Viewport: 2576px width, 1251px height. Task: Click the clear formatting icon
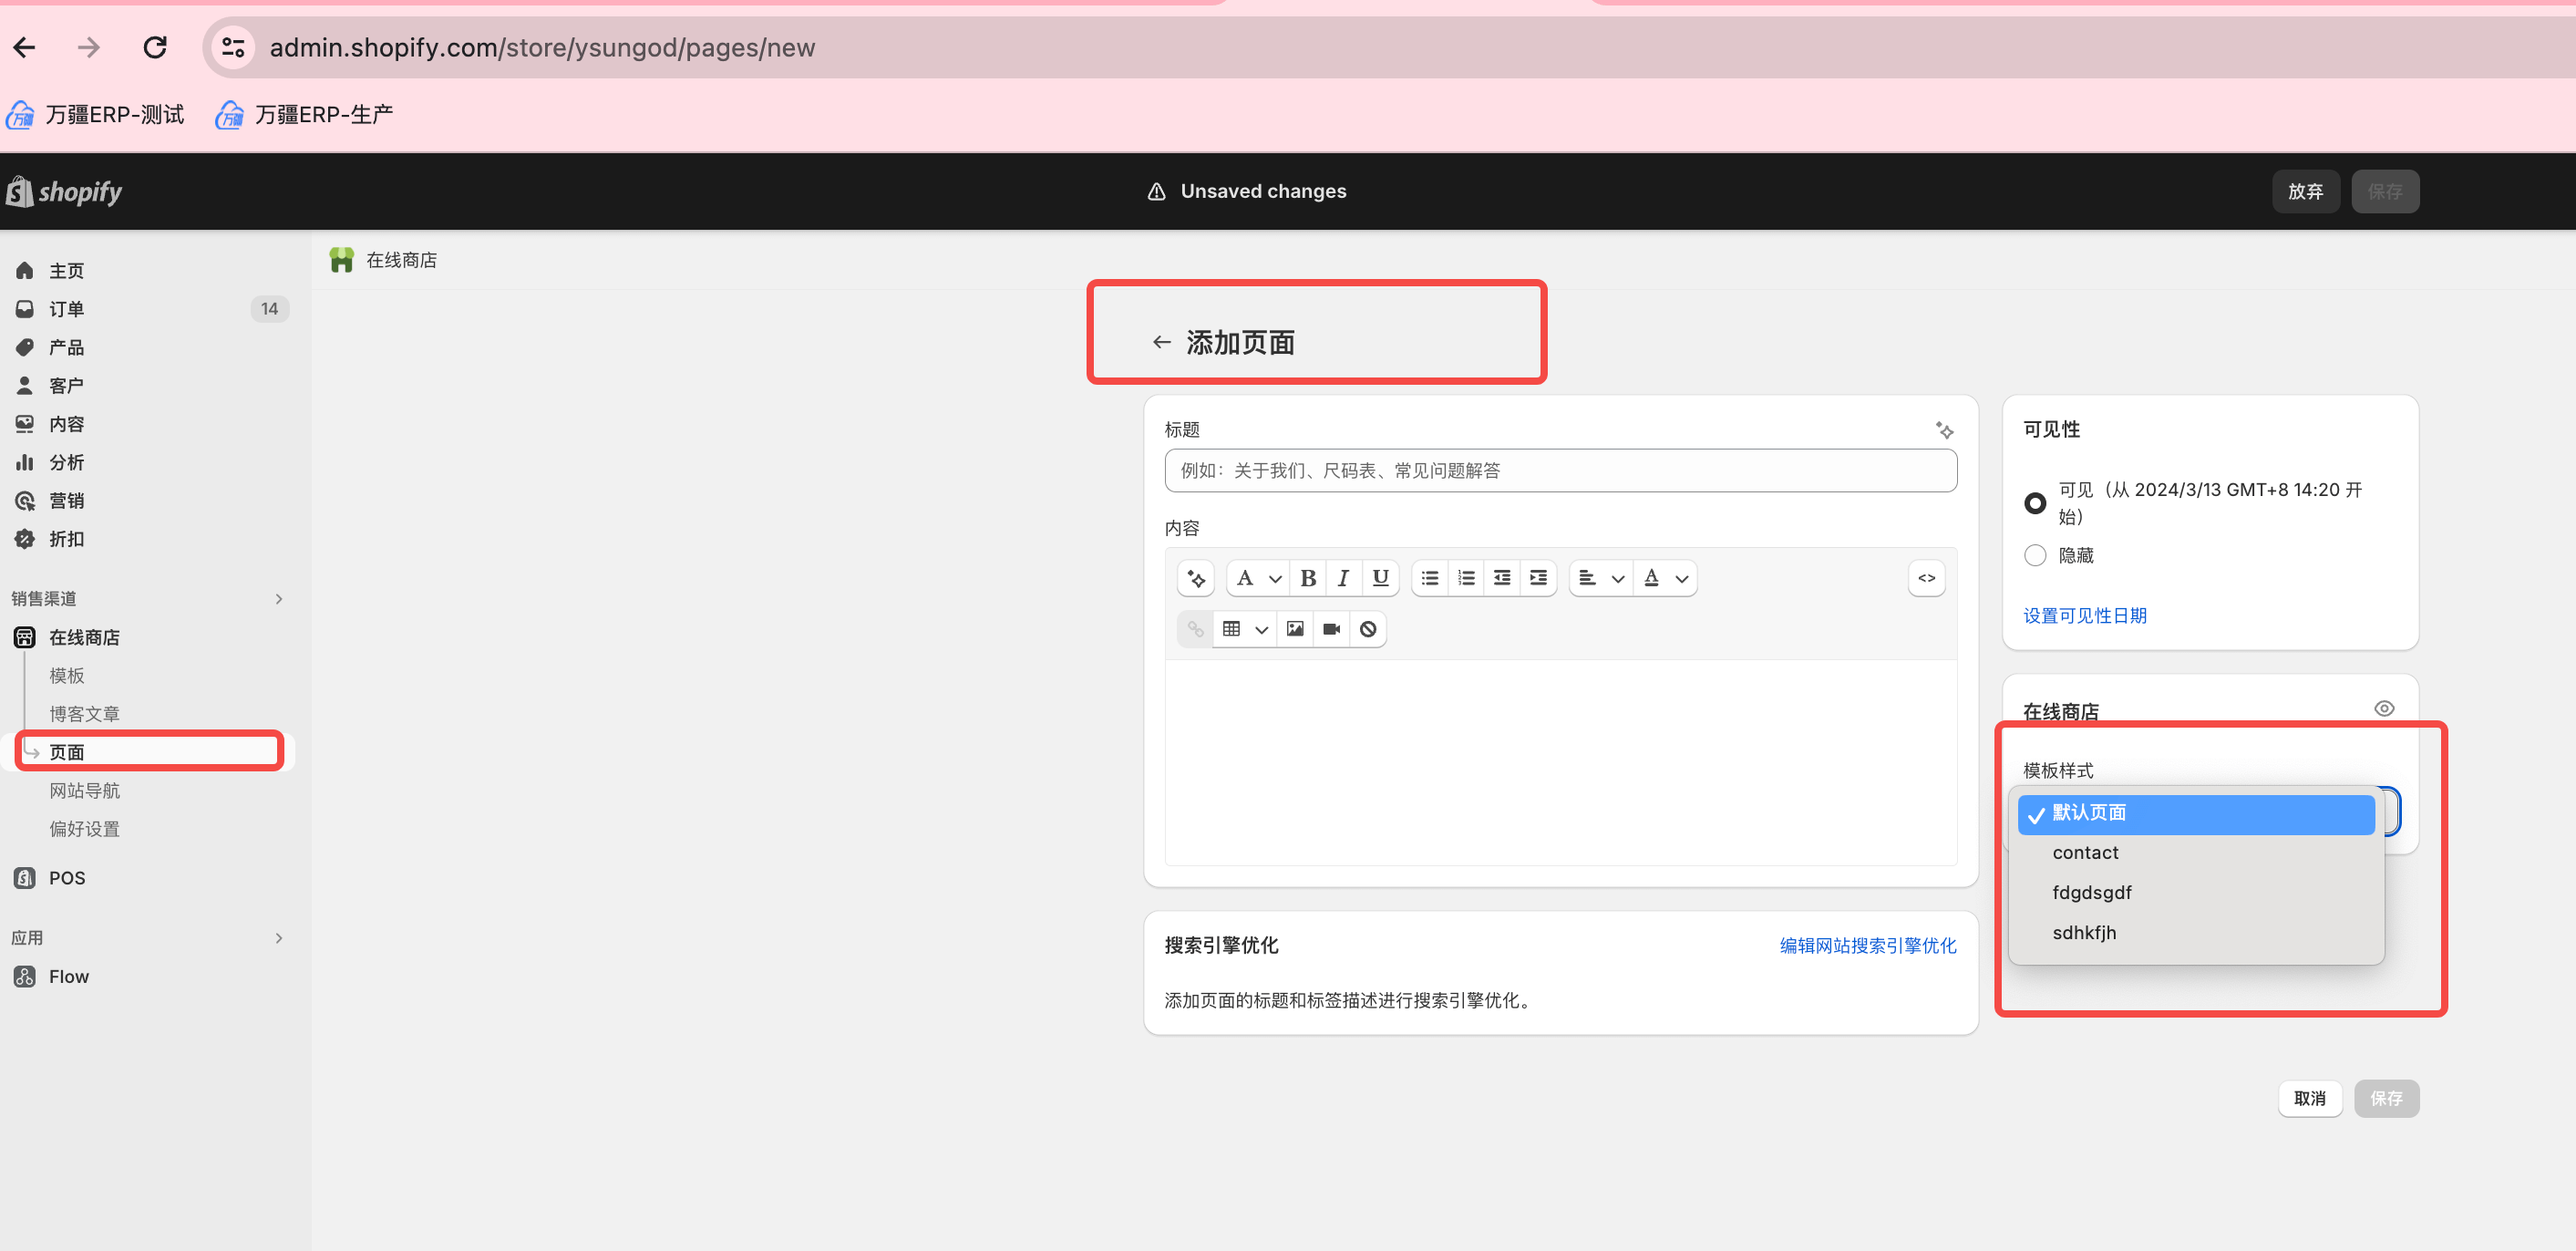click(x=1368, y=629)
